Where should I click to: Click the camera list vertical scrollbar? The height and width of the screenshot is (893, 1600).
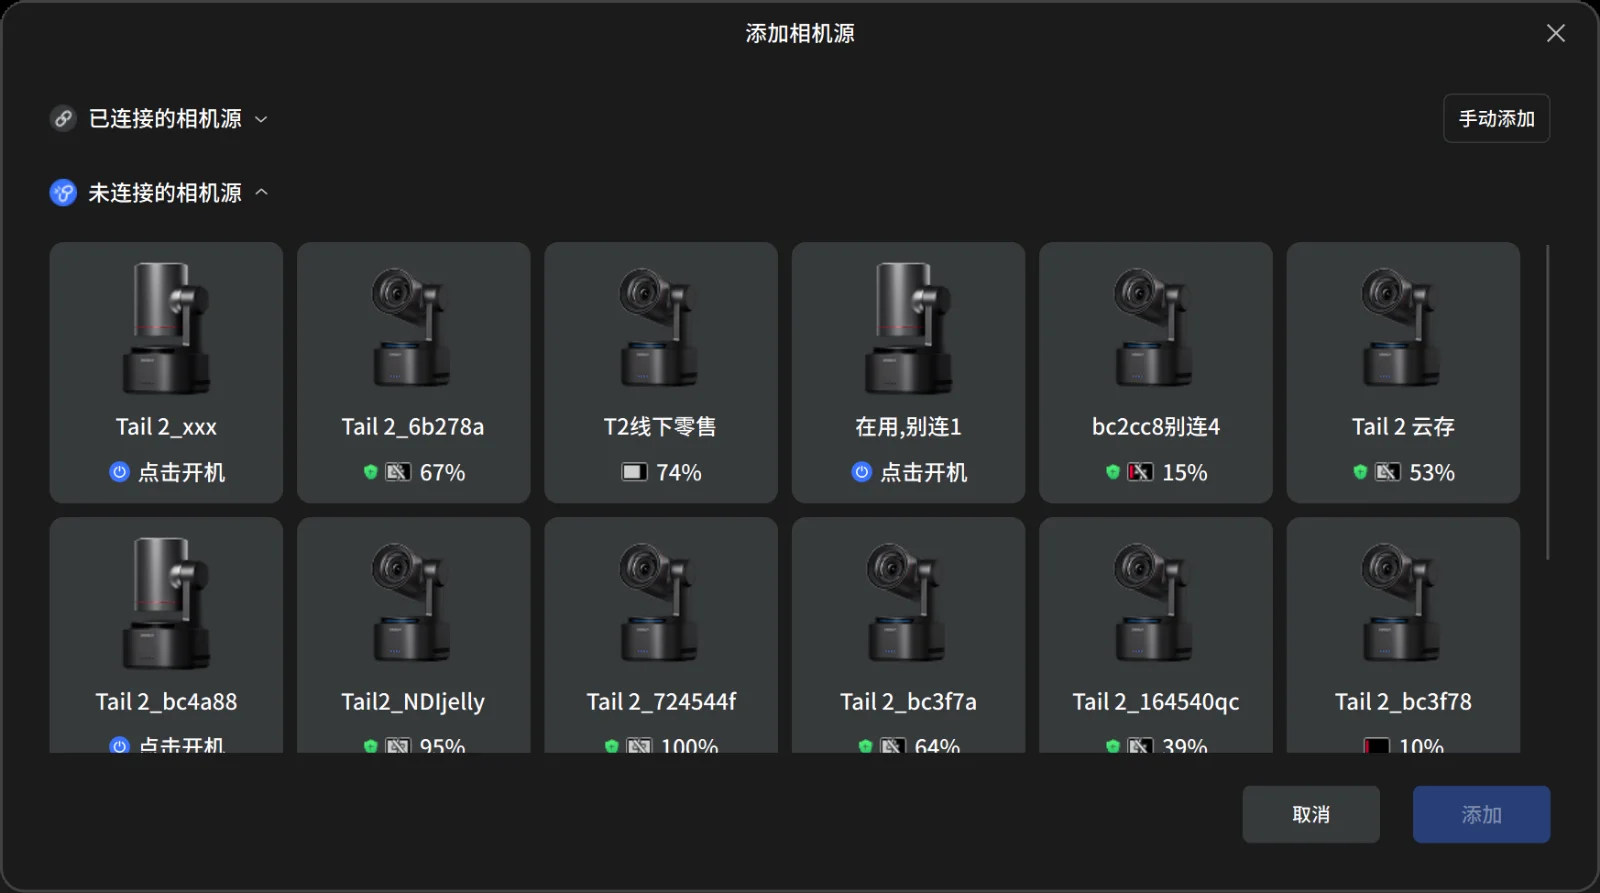1547,402
